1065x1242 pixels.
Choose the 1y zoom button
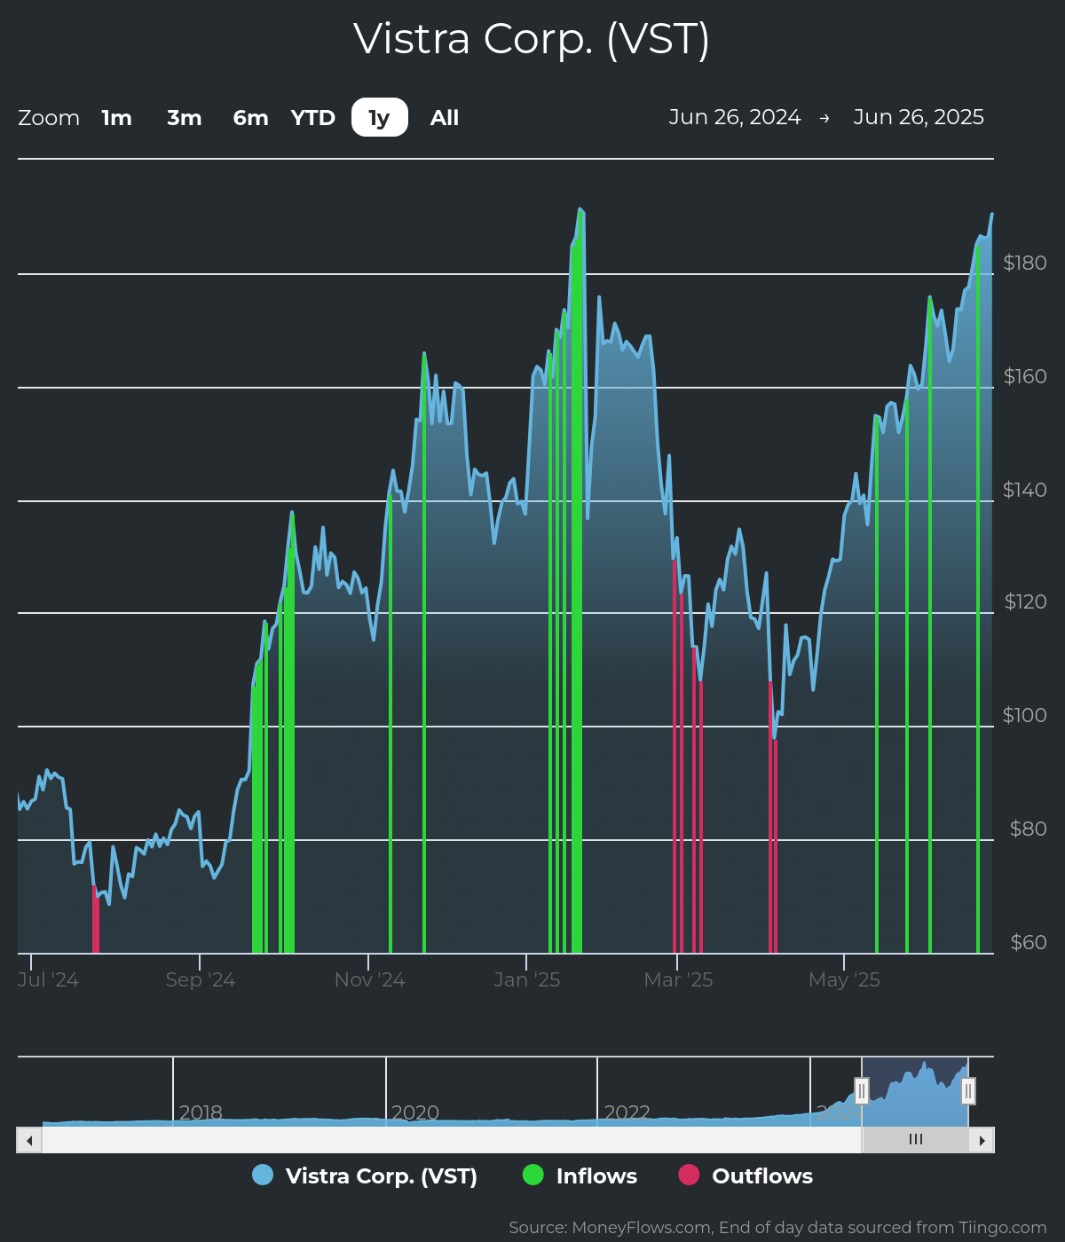(379, 118)
